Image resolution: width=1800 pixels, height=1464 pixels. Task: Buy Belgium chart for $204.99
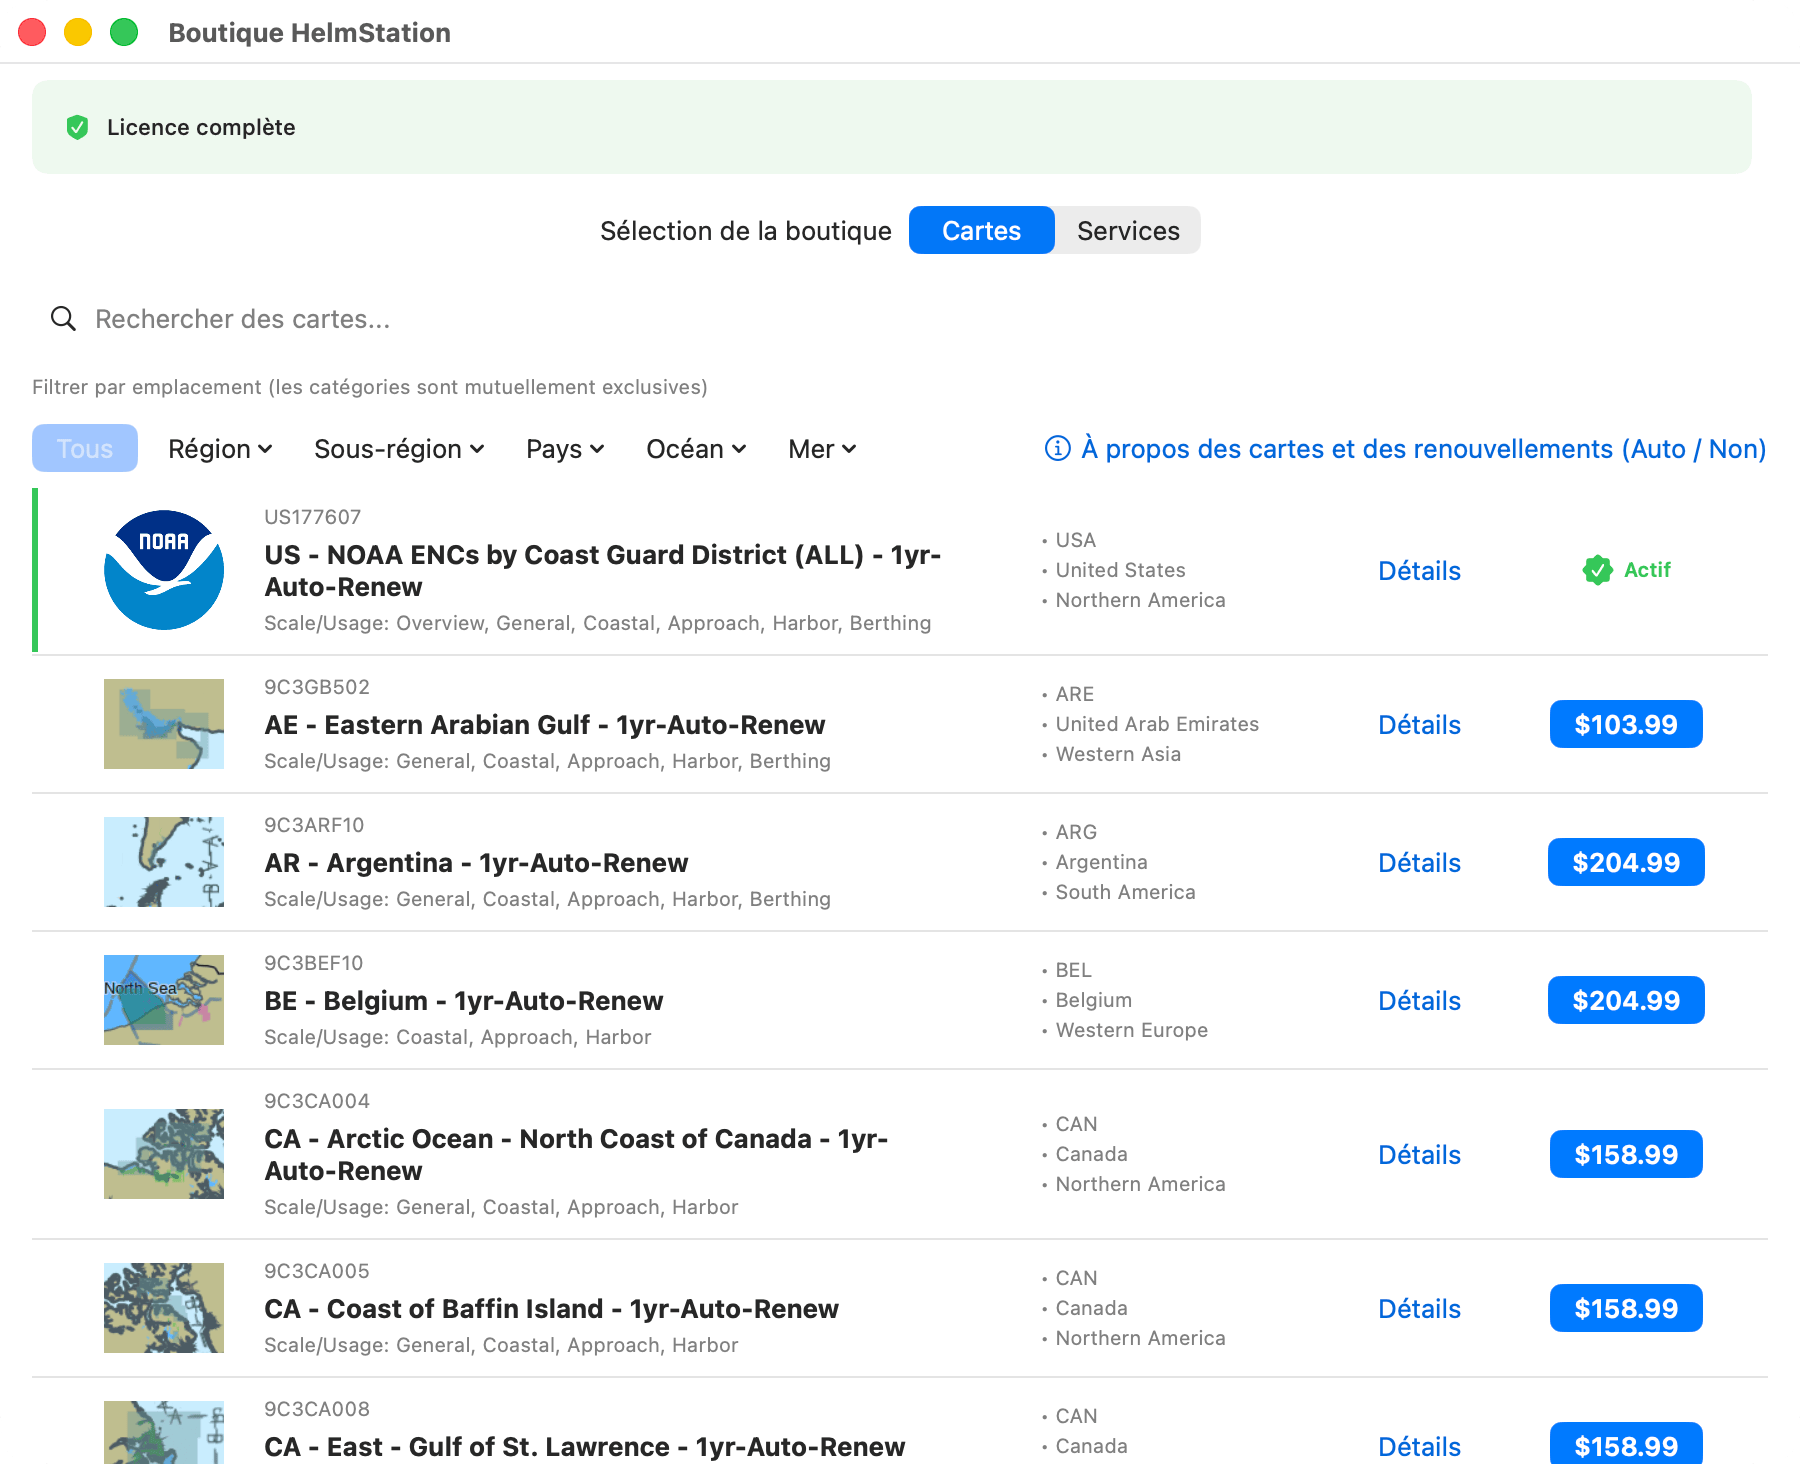coord(1626,1000)
